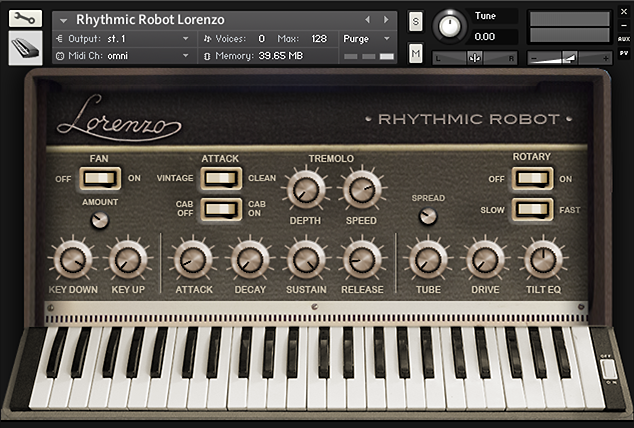Click the FAN AMOUNT small knob
Image resolution: width=634 pixels, height=428 pixels.
[x=99, y=220]
